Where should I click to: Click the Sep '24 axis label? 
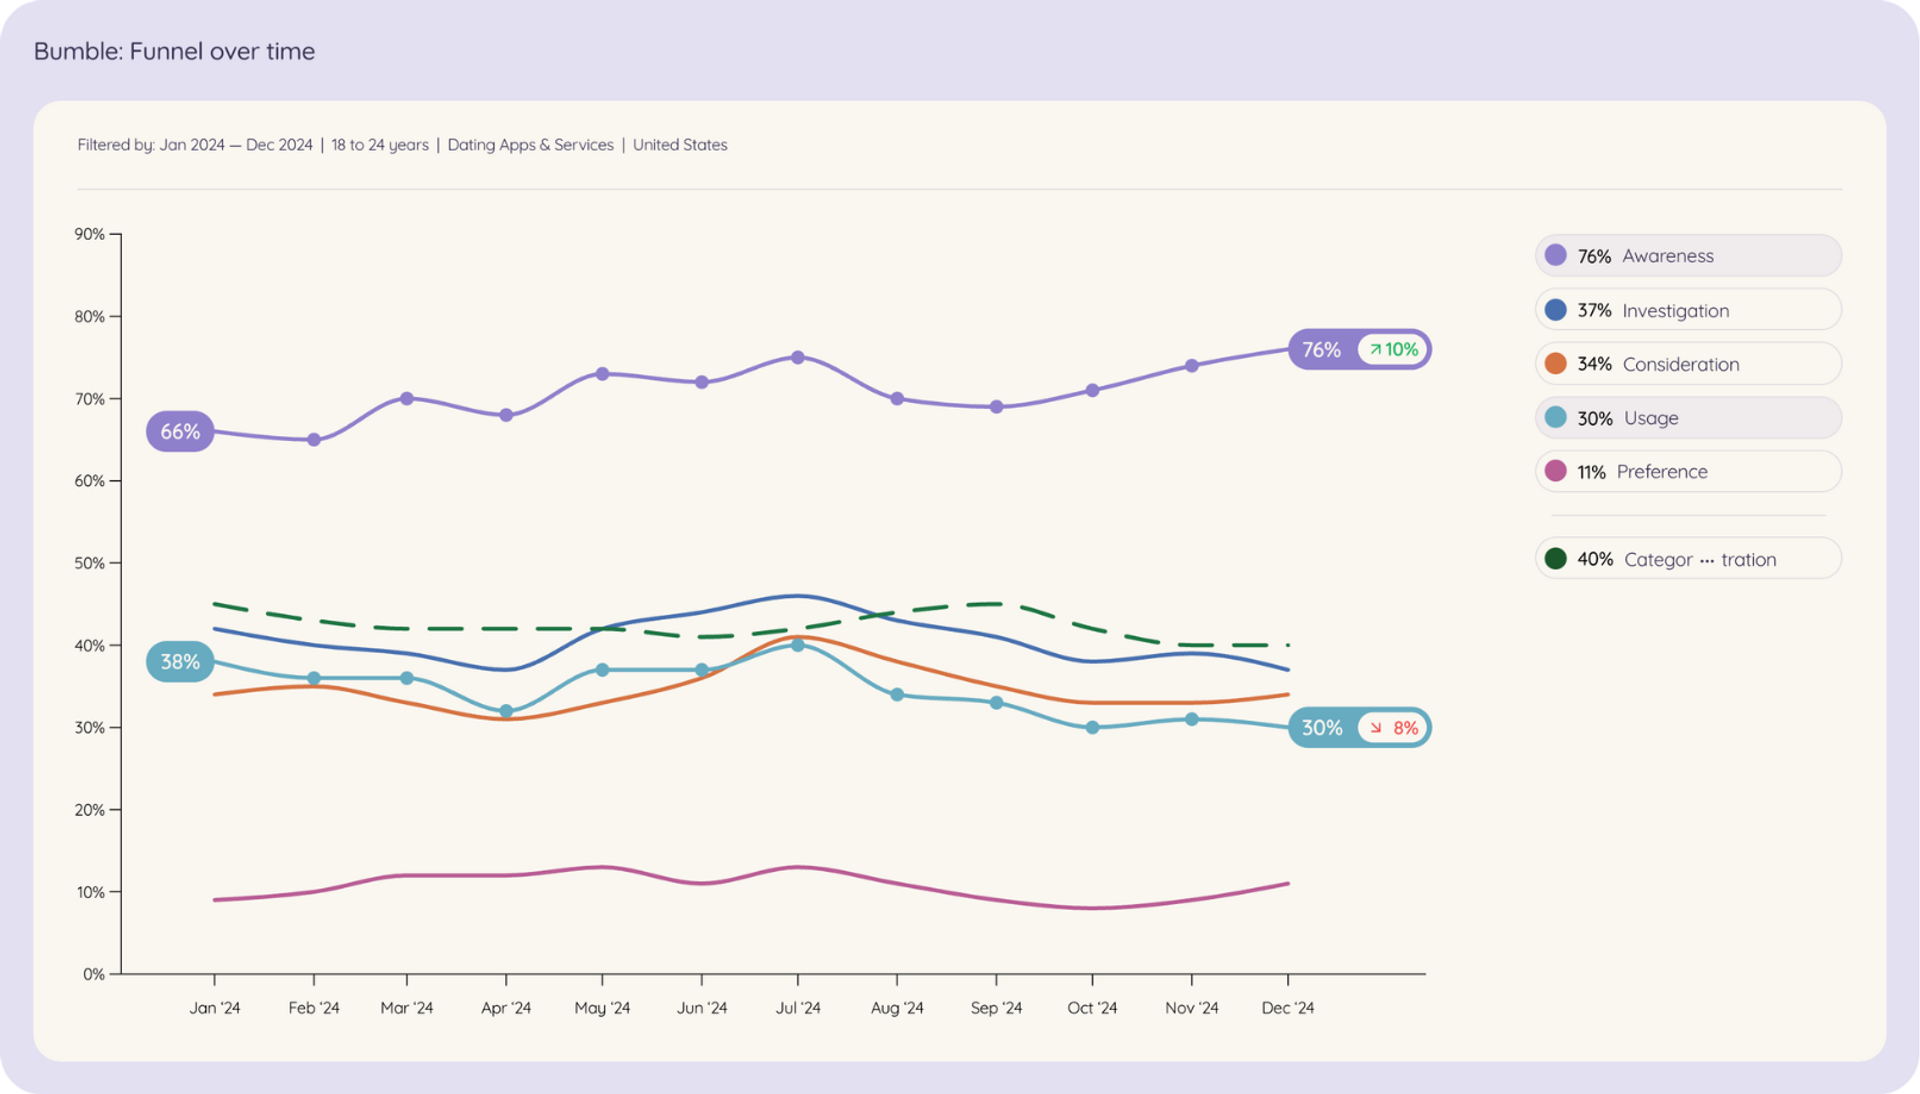coord(996,1008)
